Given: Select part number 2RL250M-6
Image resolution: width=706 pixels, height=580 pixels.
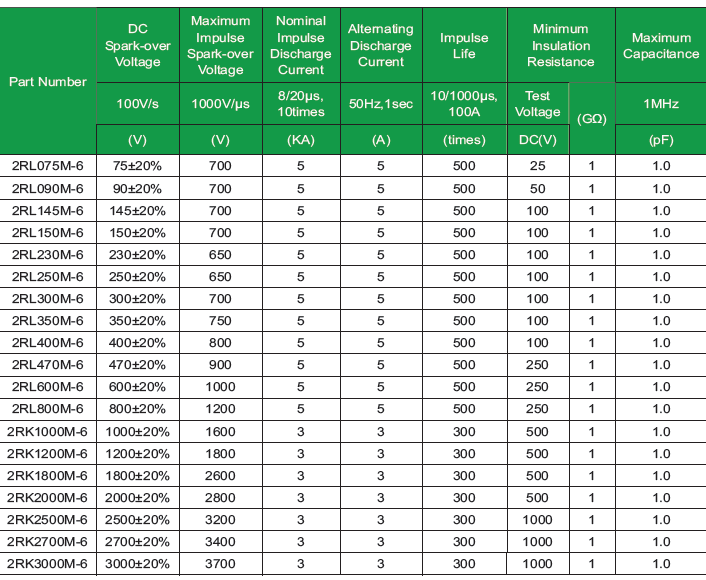Looking at the screenshot, I should coord(48,276).
